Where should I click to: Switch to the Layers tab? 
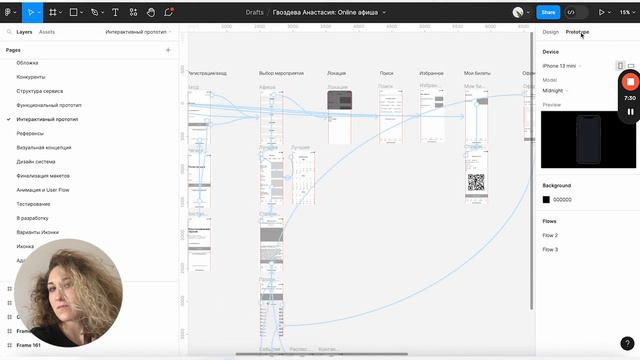coord(24,32)
